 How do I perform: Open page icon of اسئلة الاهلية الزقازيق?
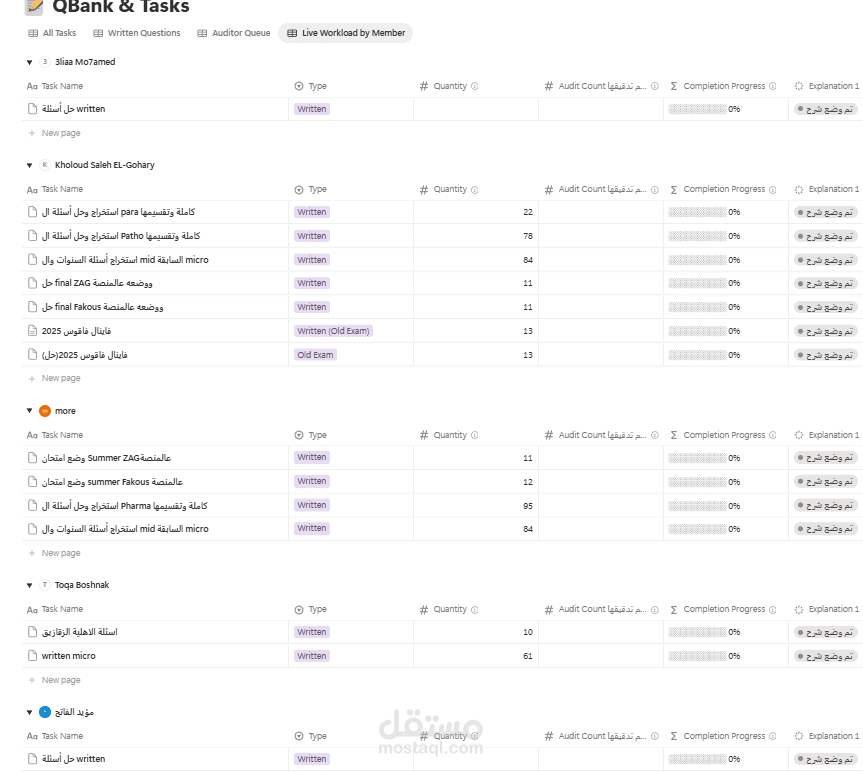coord(32,632)
